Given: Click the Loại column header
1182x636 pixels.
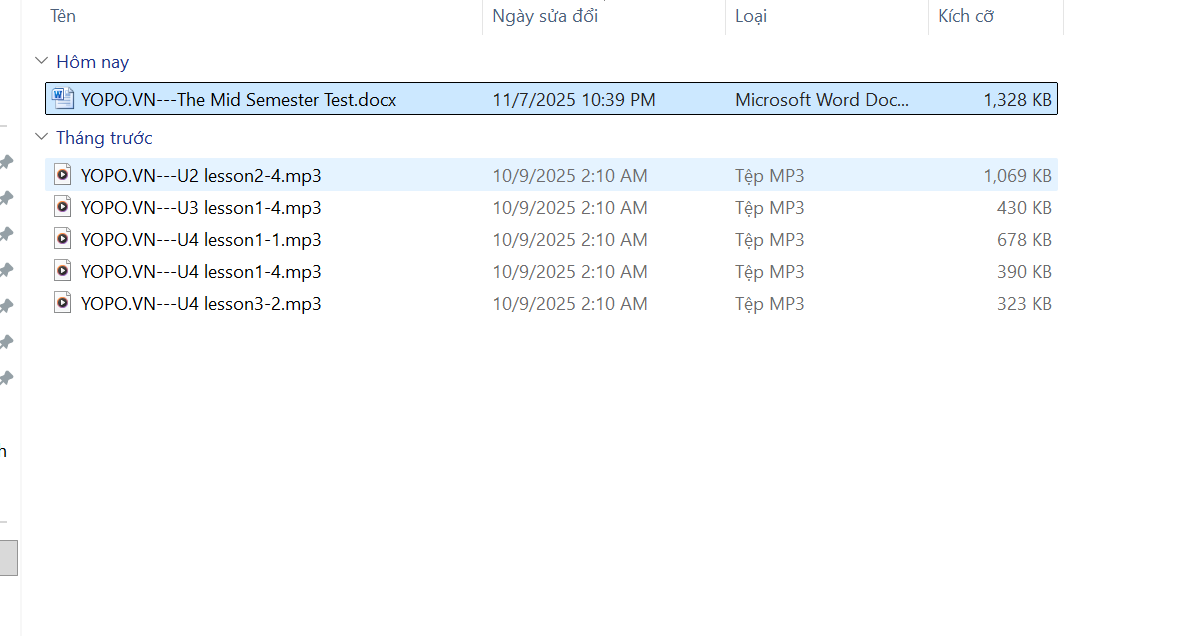Looking at the screenshot, I should click(751, 16).
